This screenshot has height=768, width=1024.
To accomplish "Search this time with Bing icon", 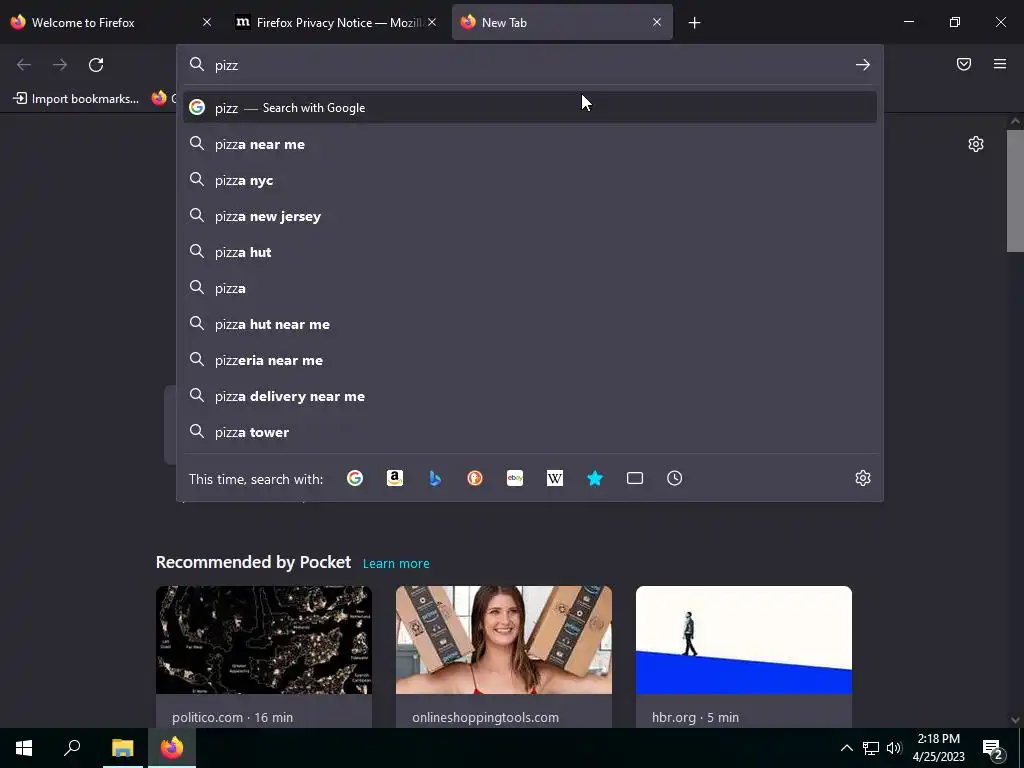I will [x=435, y=479].
